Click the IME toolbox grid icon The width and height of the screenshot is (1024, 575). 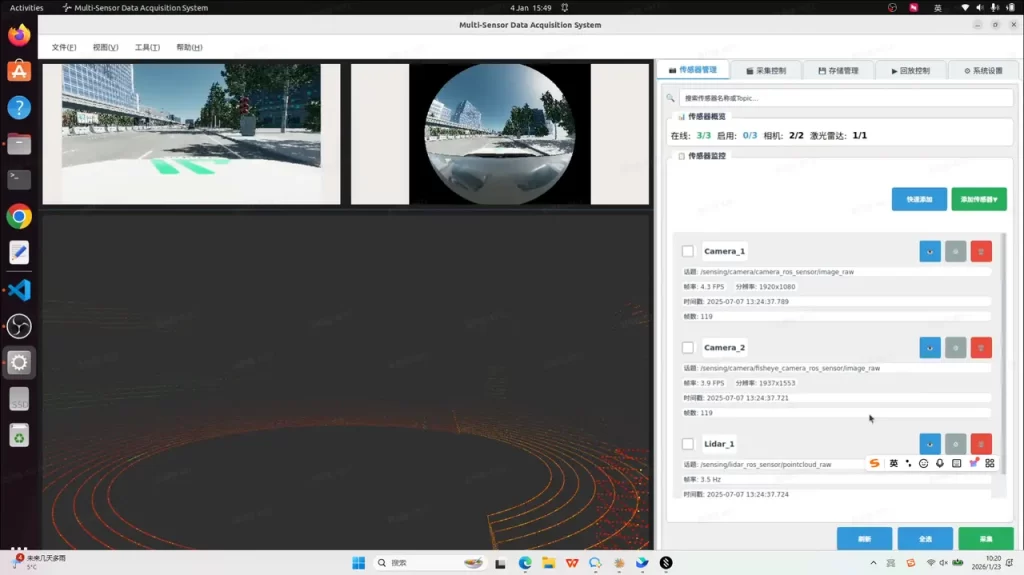coord(990,463)
